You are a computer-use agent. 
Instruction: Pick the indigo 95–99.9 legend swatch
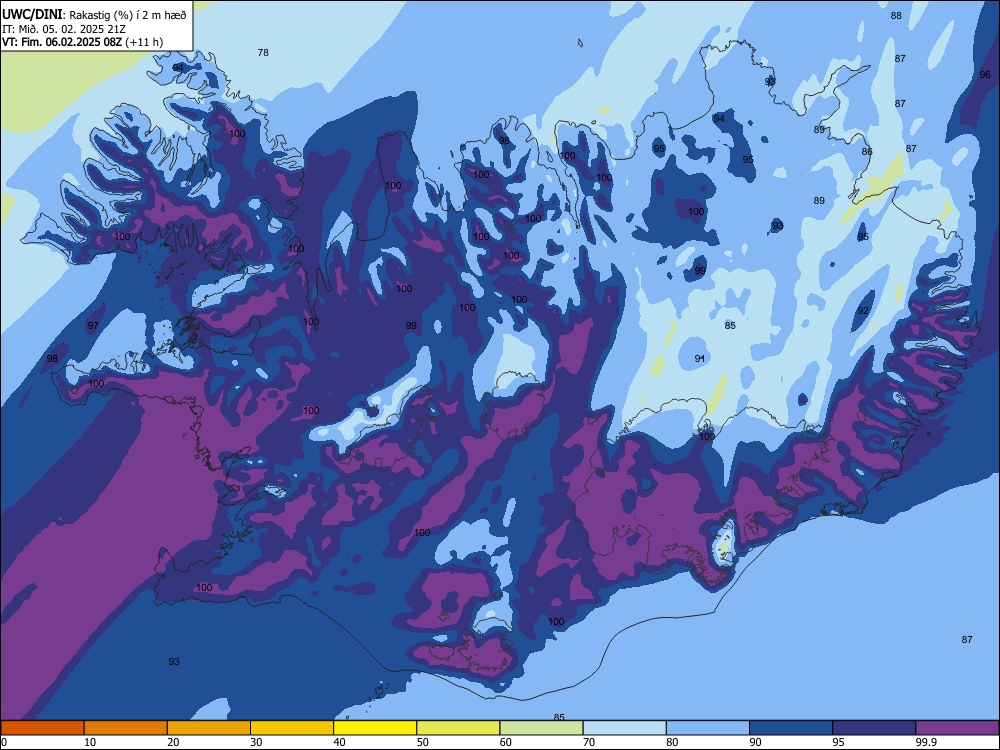874,728
